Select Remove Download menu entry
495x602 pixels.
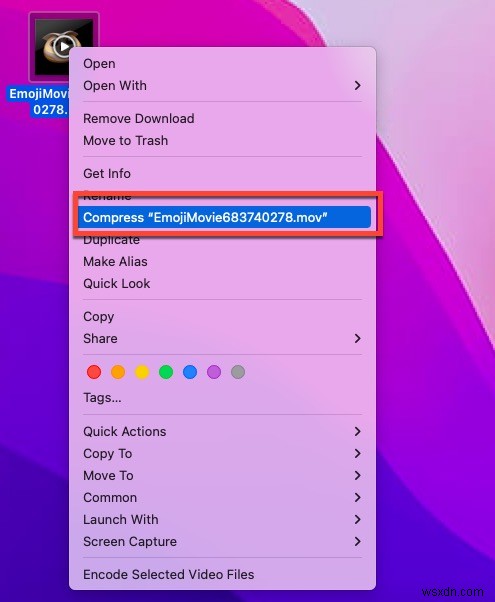pos(222,119)
